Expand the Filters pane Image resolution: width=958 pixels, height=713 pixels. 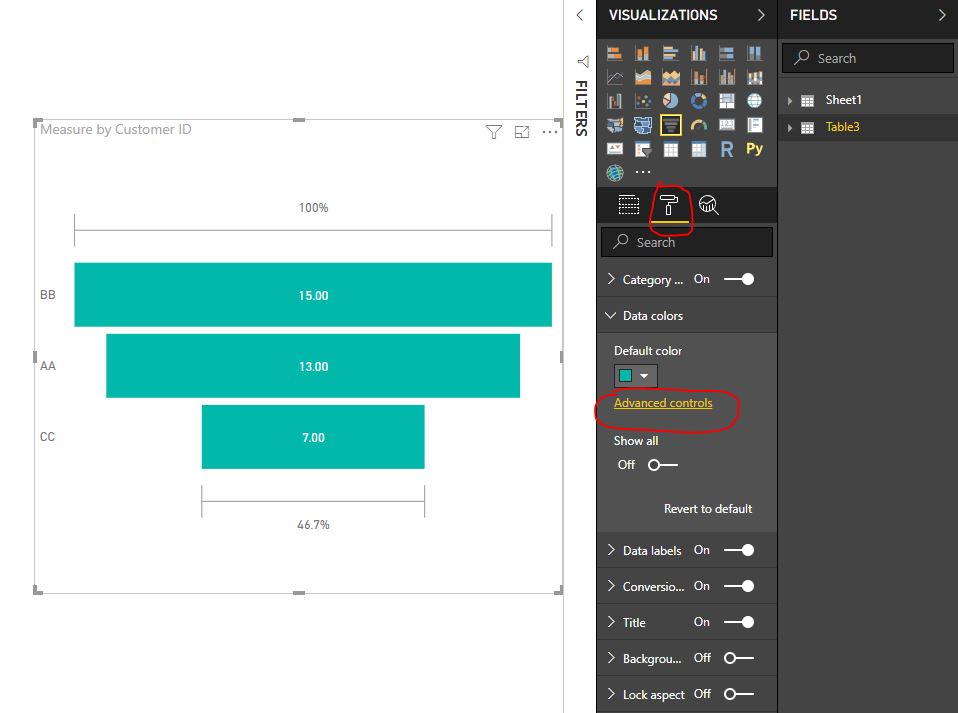(x=580, y=15)
